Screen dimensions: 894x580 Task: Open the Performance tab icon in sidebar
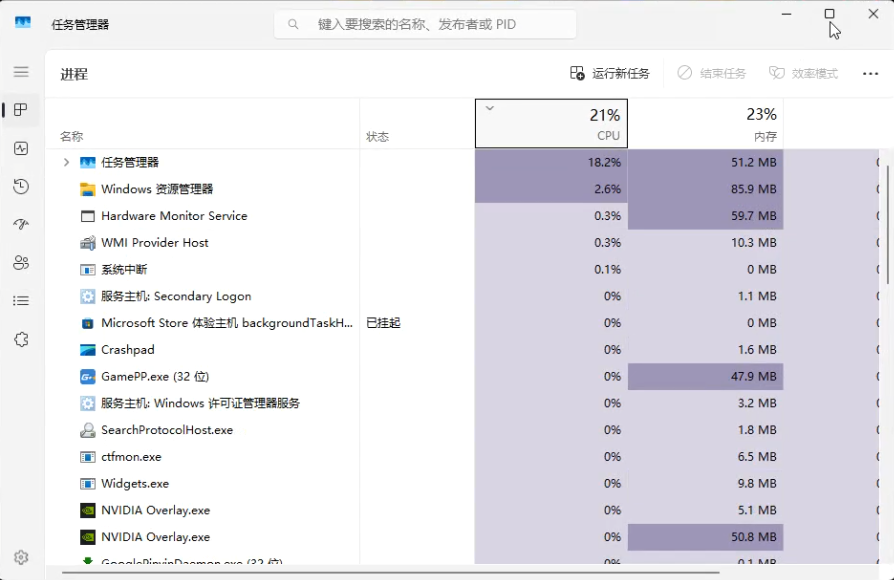21,148
